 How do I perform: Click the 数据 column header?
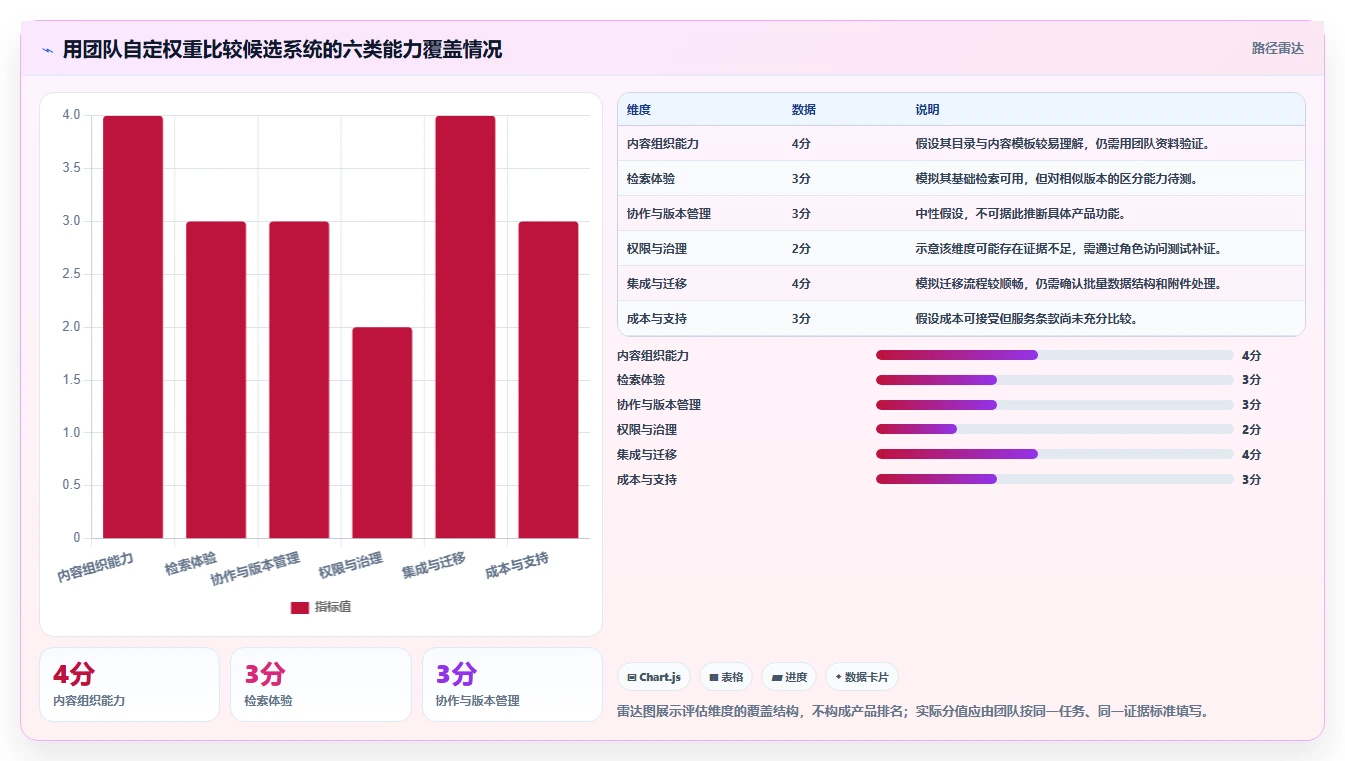click(x=804, y=110)
